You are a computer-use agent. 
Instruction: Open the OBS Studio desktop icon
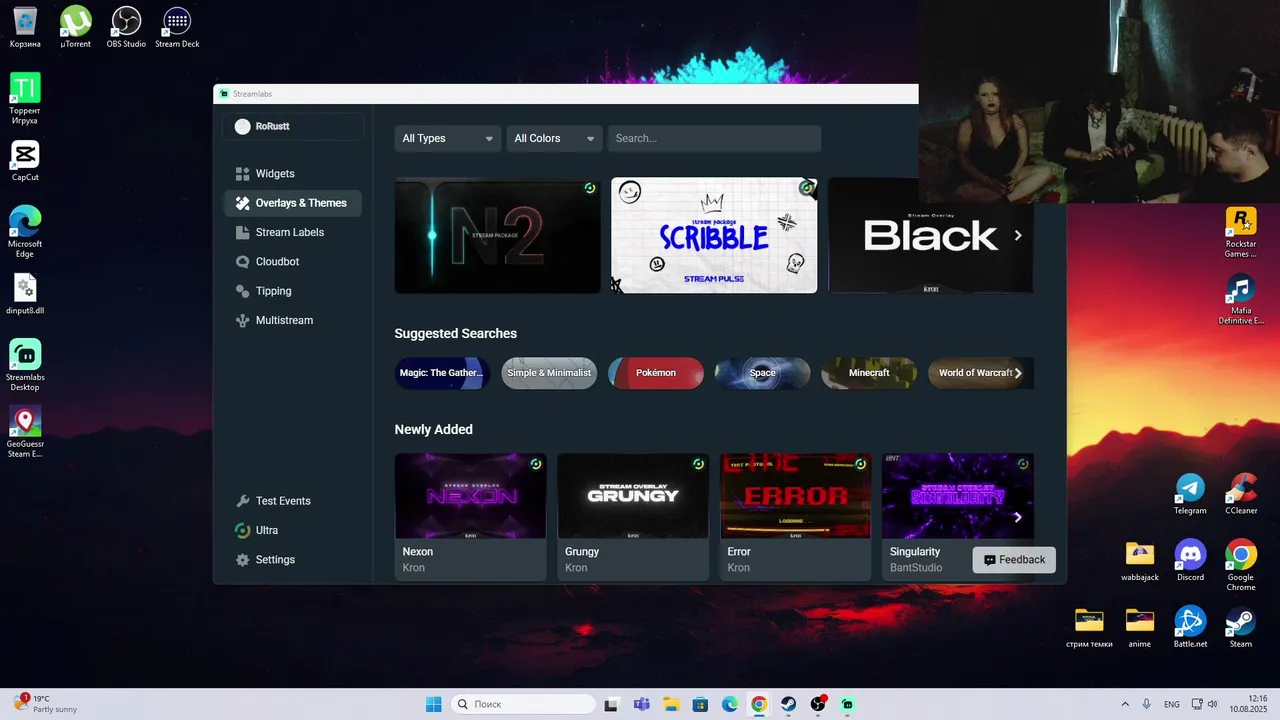[x=126, y=28]
